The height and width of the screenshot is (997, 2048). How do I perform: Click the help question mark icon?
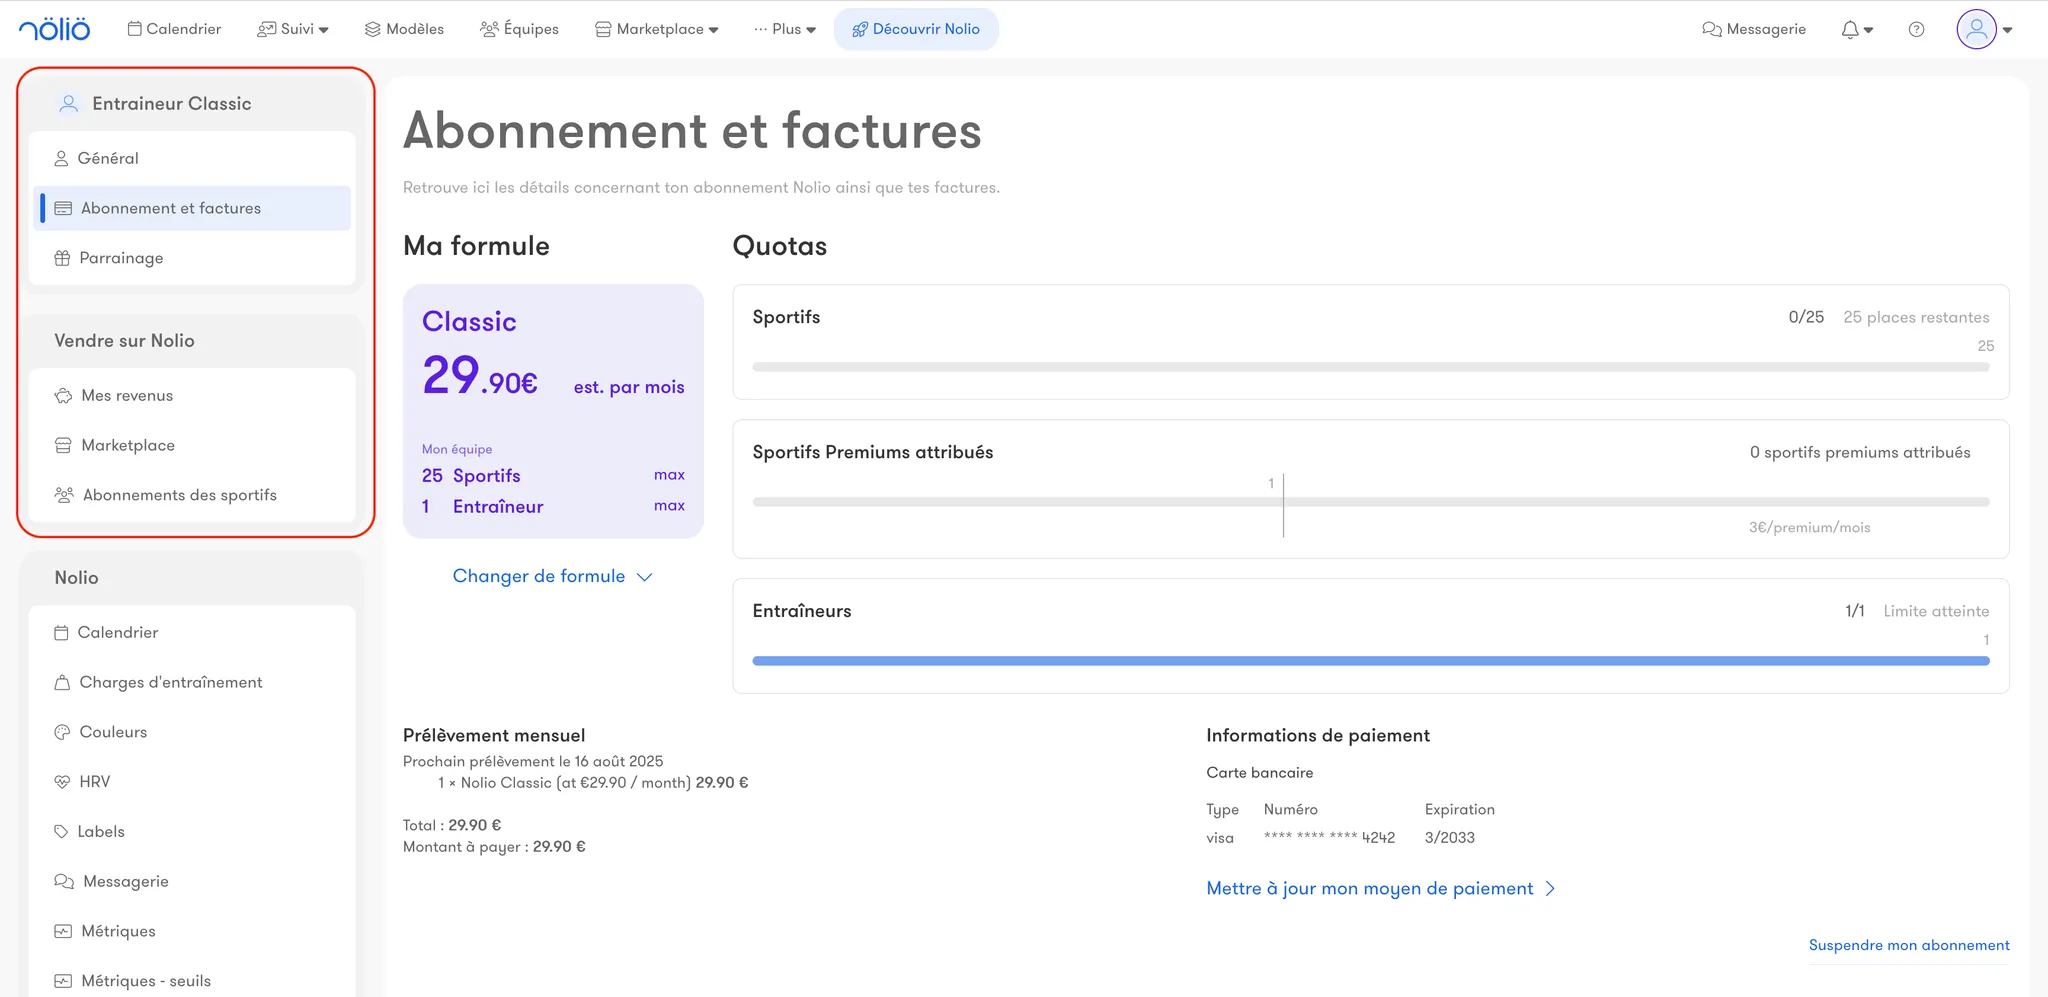click(x=1916, y=29)
